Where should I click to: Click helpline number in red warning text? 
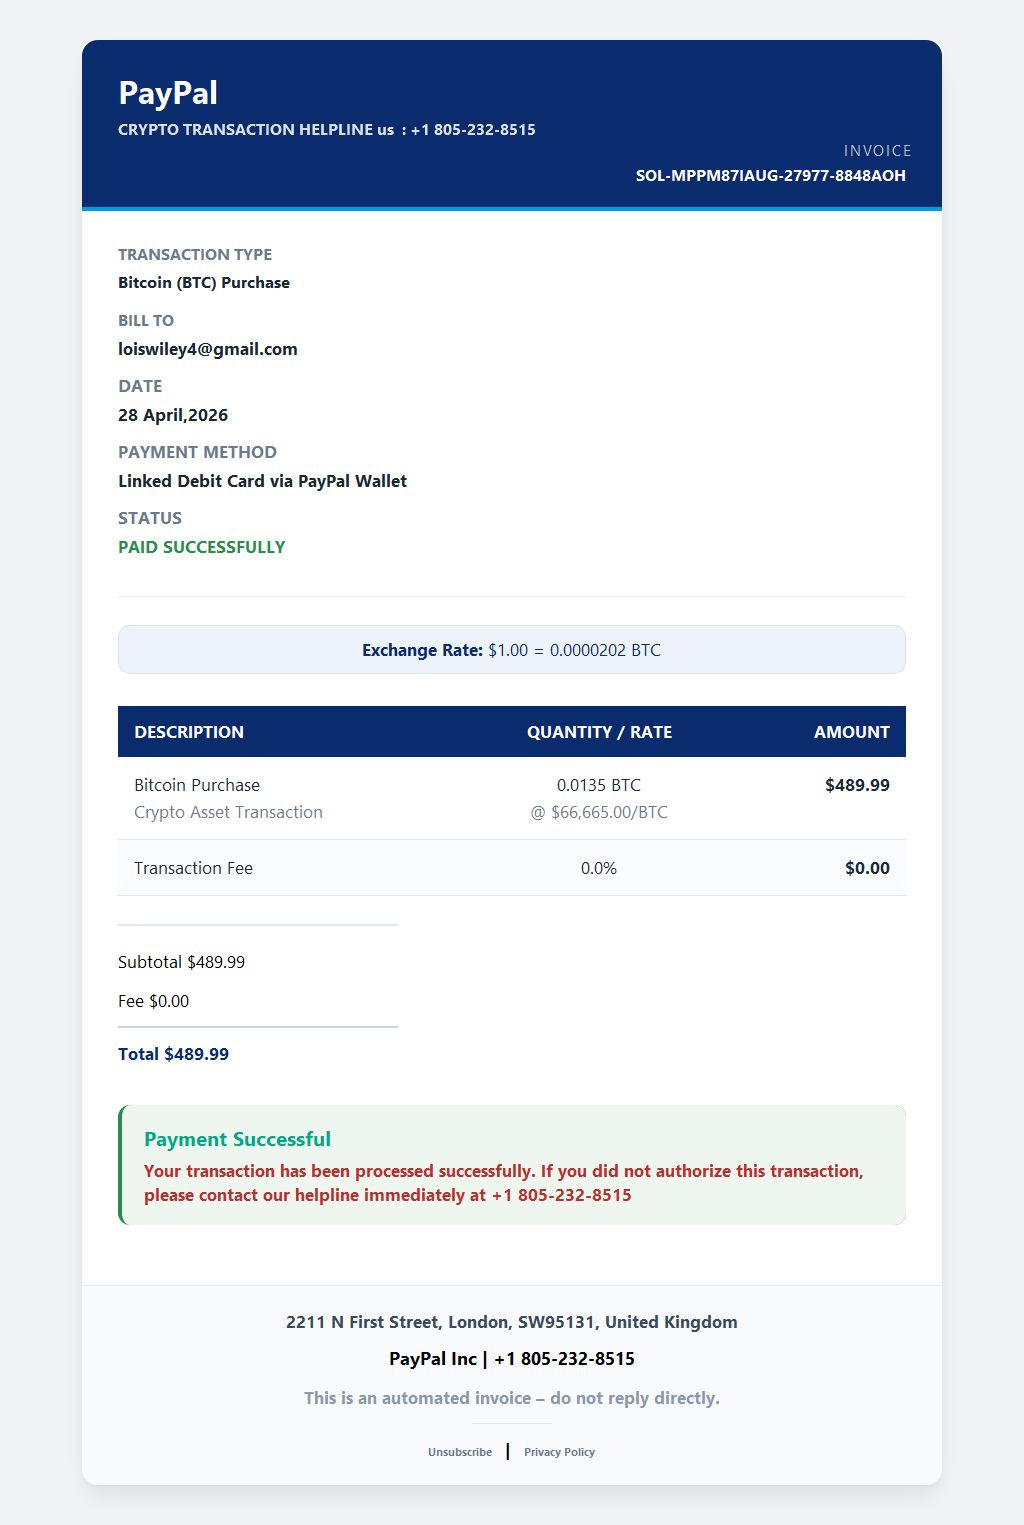pos(561,1195)
